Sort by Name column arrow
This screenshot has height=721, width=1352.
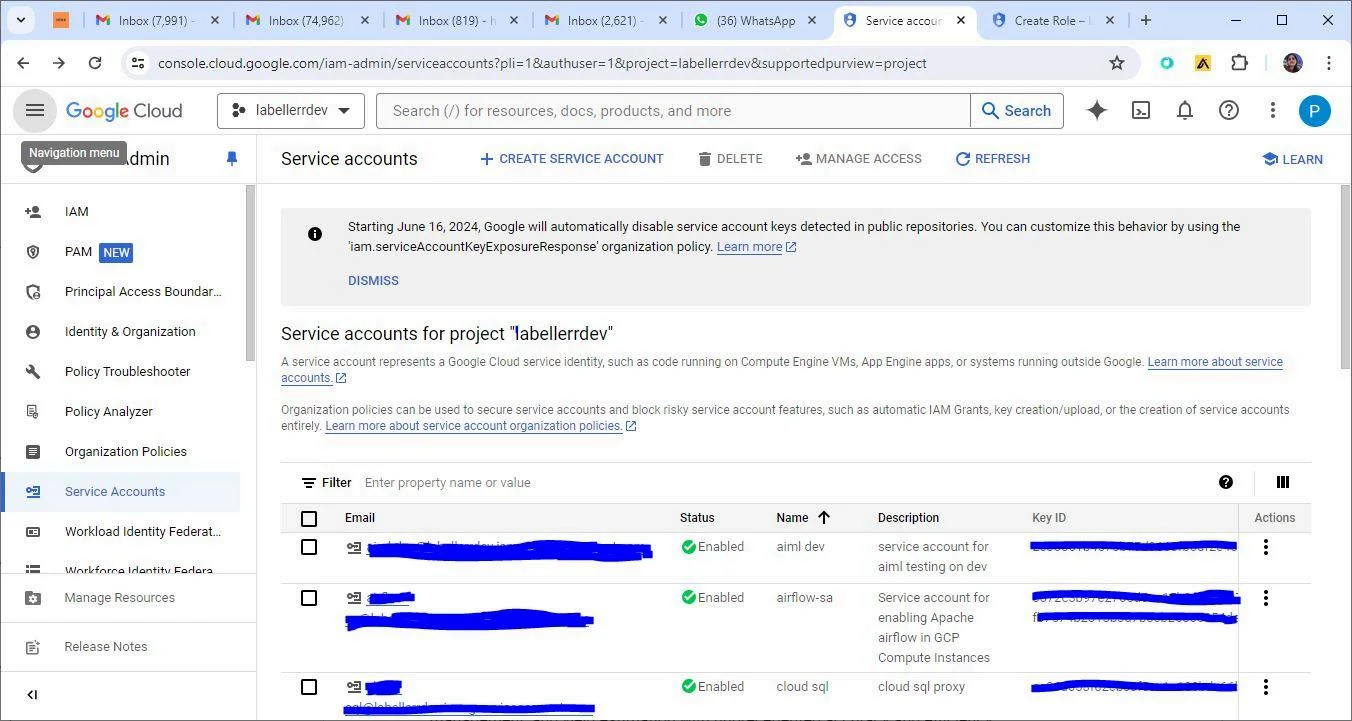pyautogui.click(x=824, y=518)
